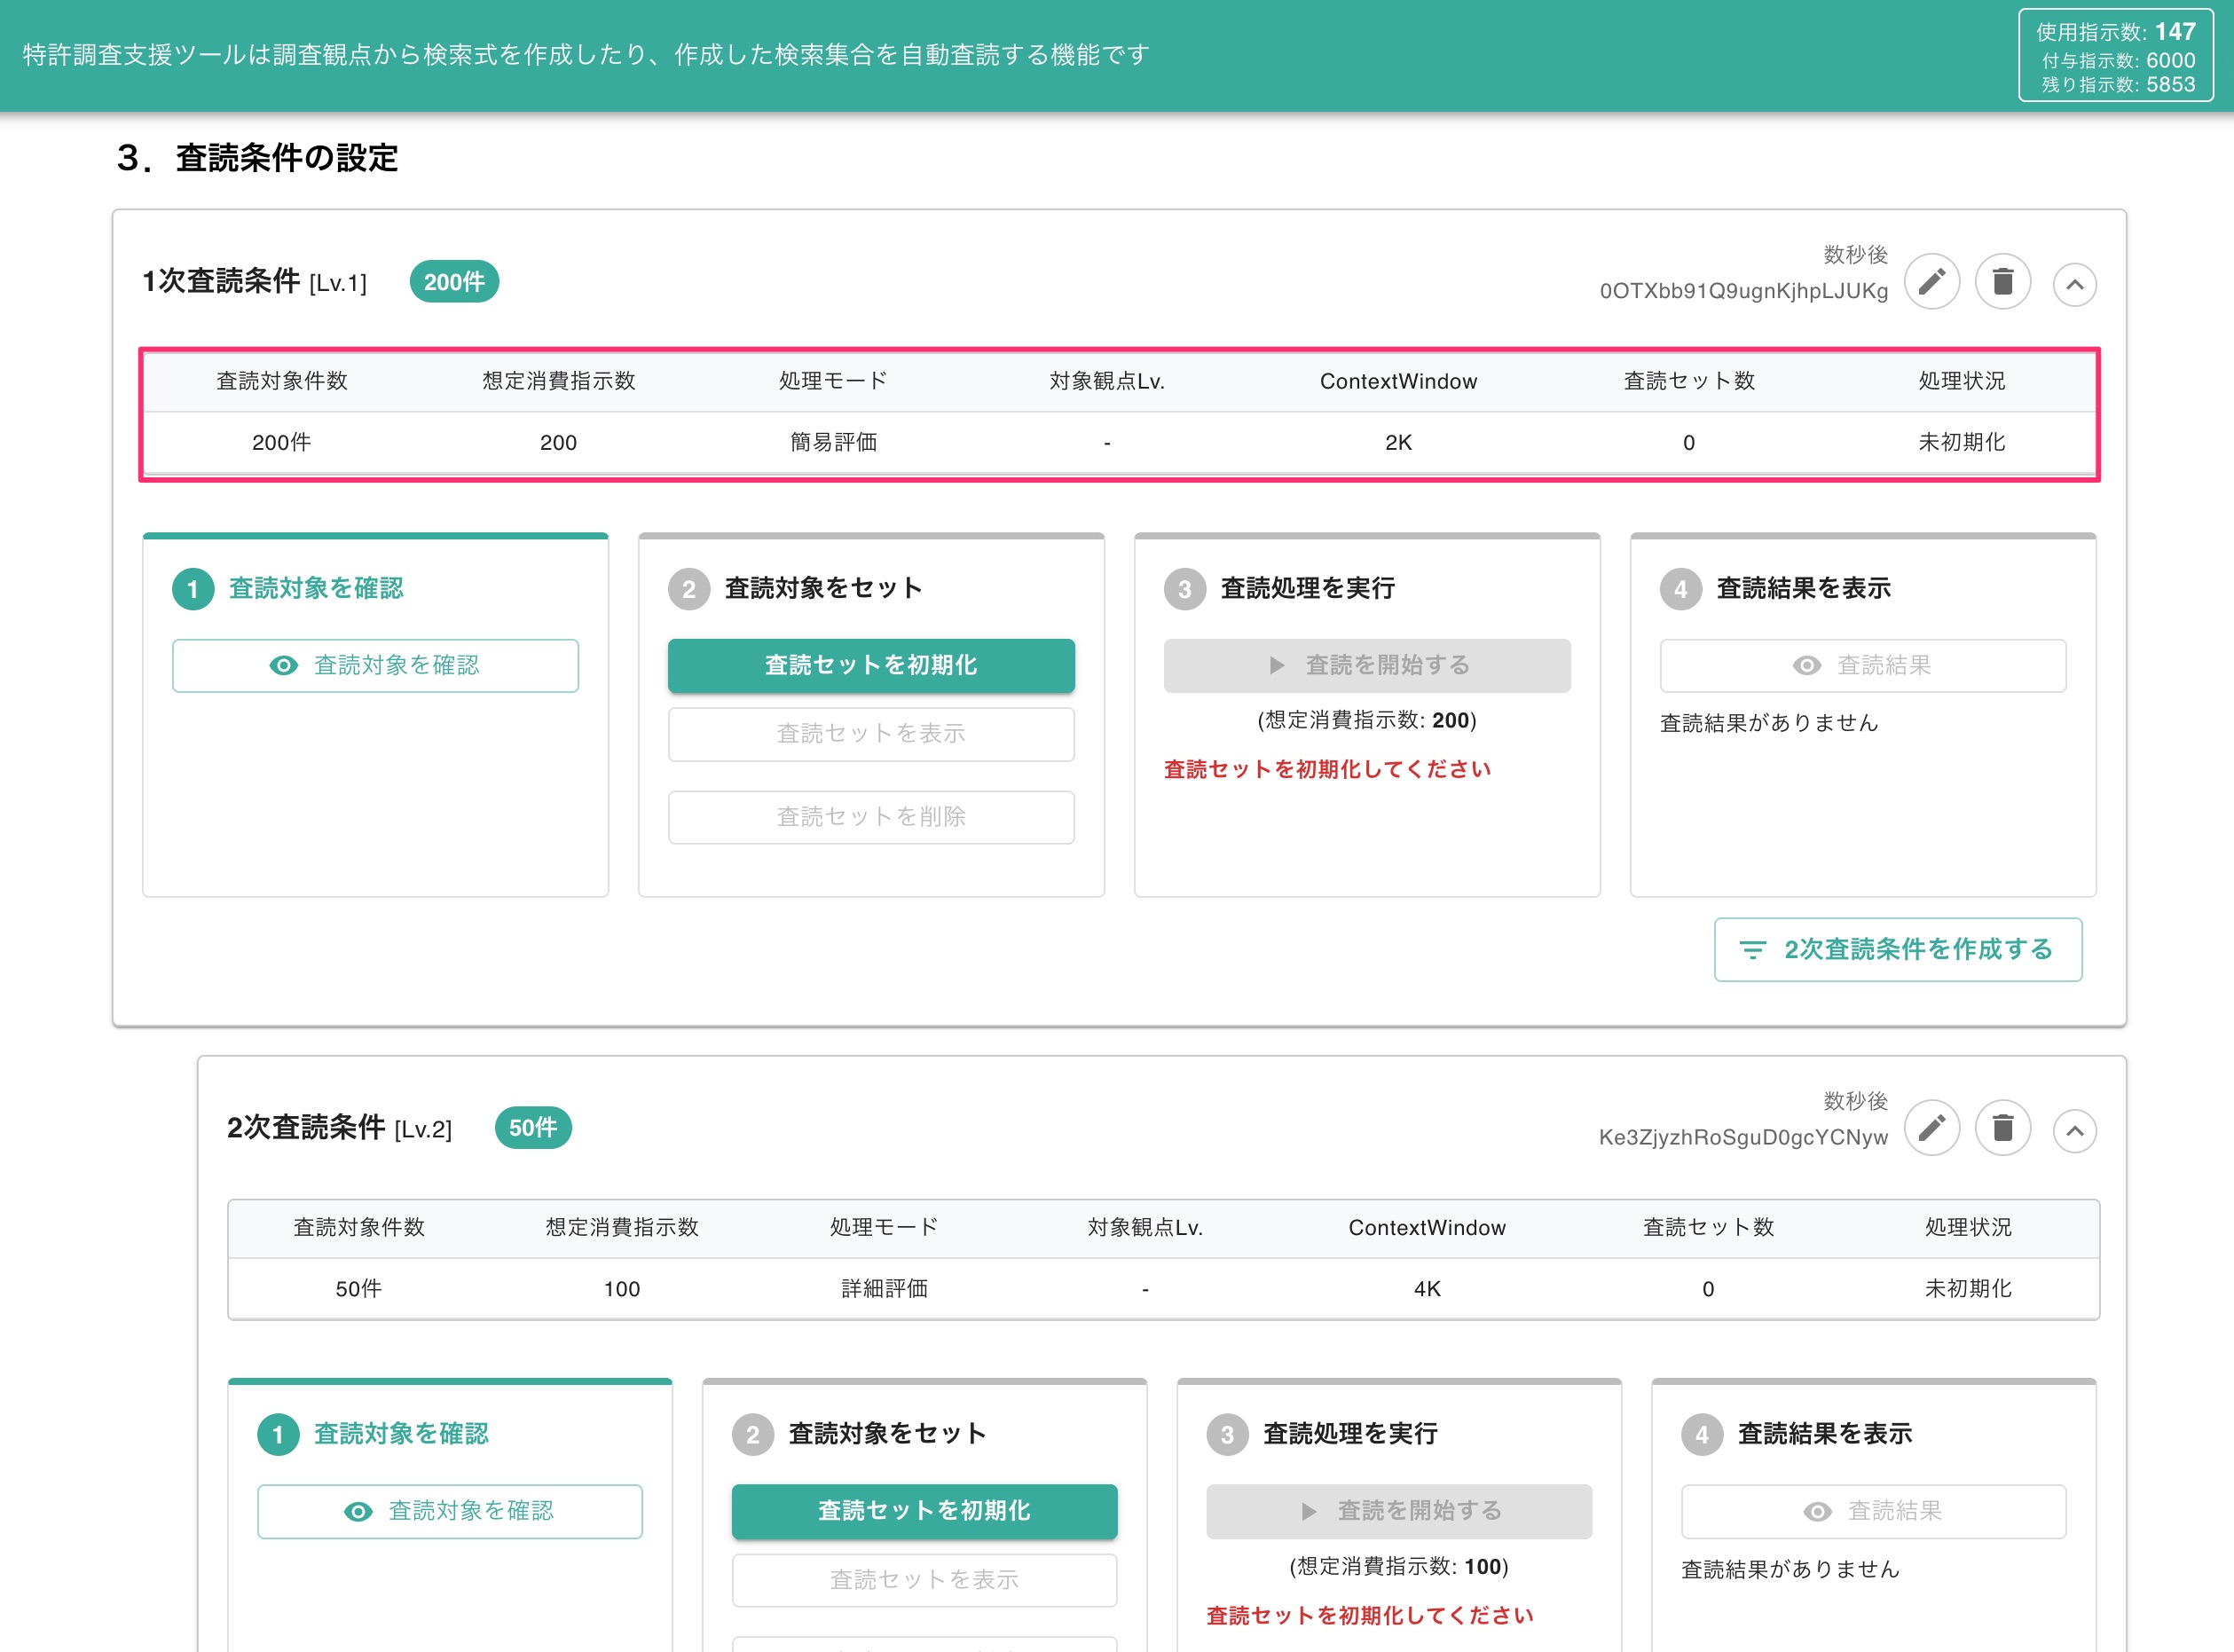Click 査読対象を確認 eye button in Lv.1
Image resolution: width=2234 pixels, height=1652 pixels.
[x=375, y=666]
